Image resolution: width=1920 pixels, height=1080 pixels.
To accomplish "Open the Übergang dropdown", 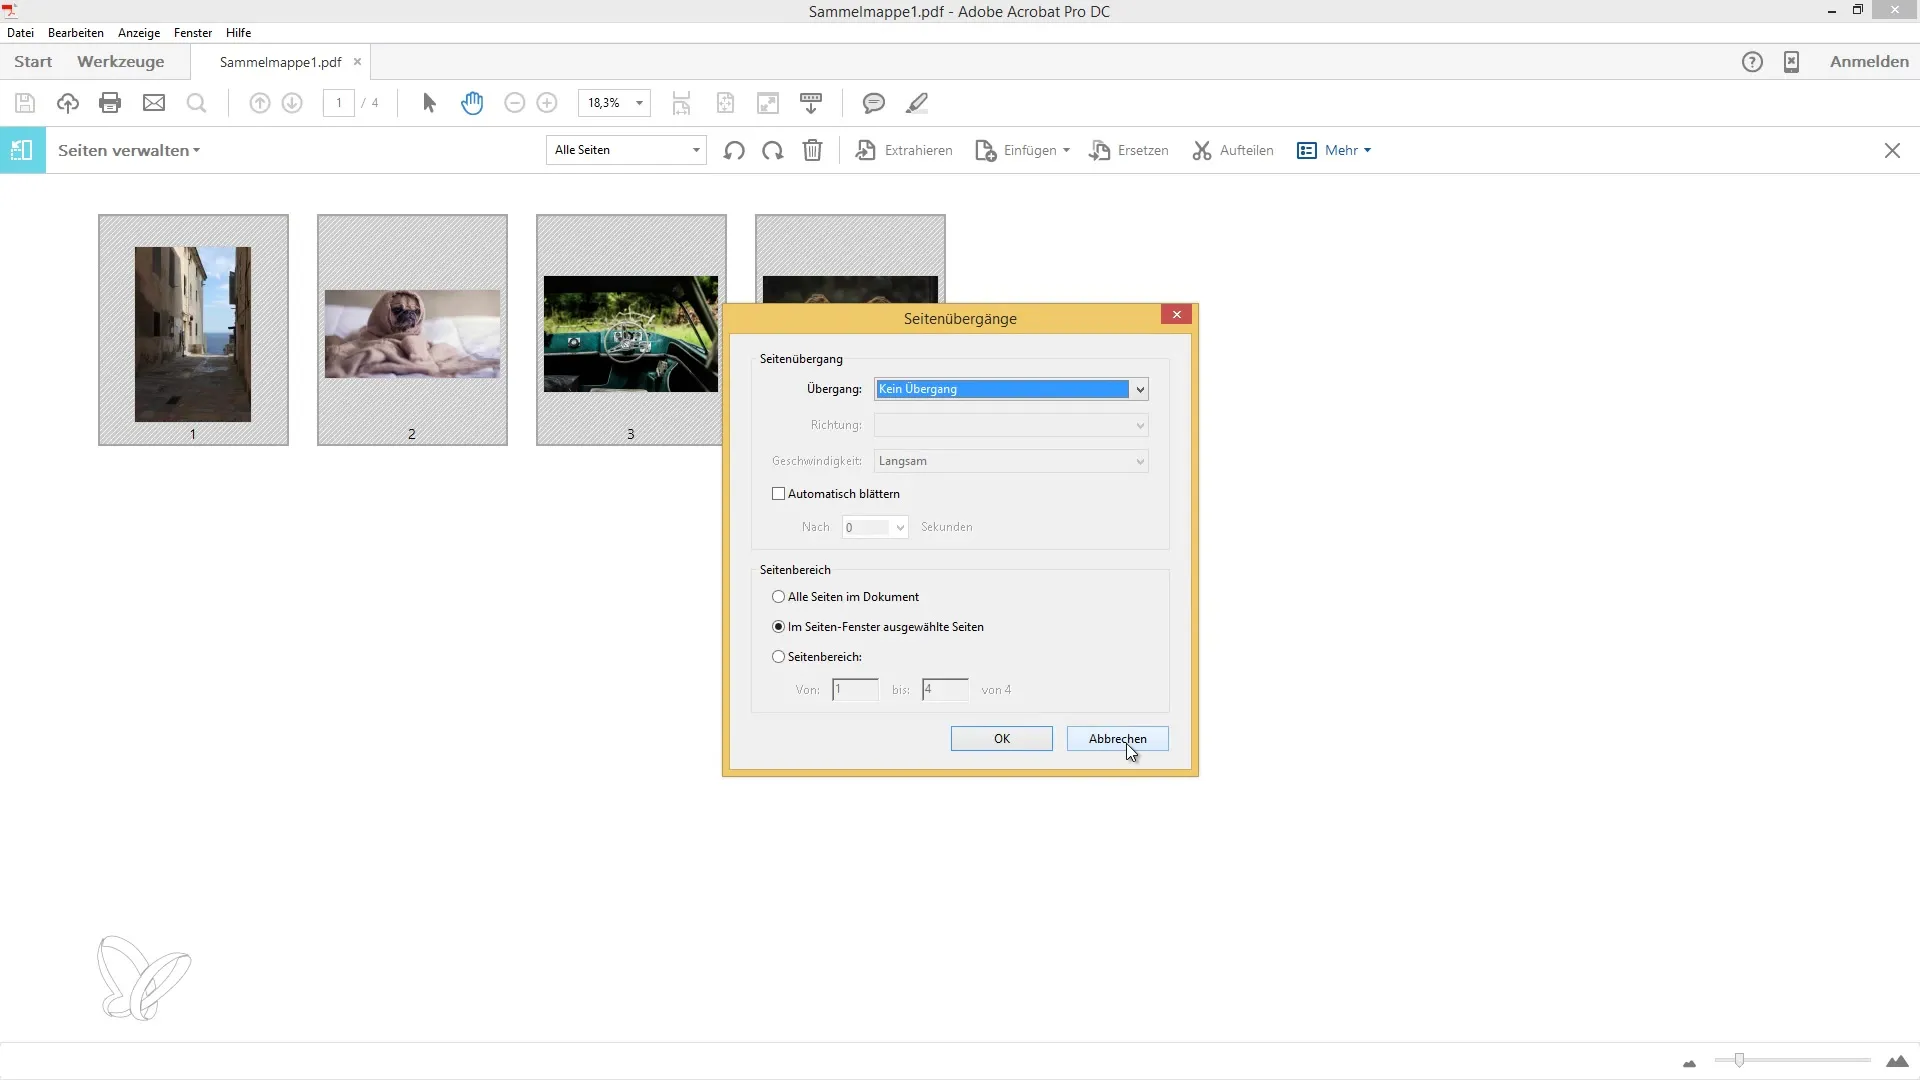I will pyautogui.click(x=1011, y=389).
